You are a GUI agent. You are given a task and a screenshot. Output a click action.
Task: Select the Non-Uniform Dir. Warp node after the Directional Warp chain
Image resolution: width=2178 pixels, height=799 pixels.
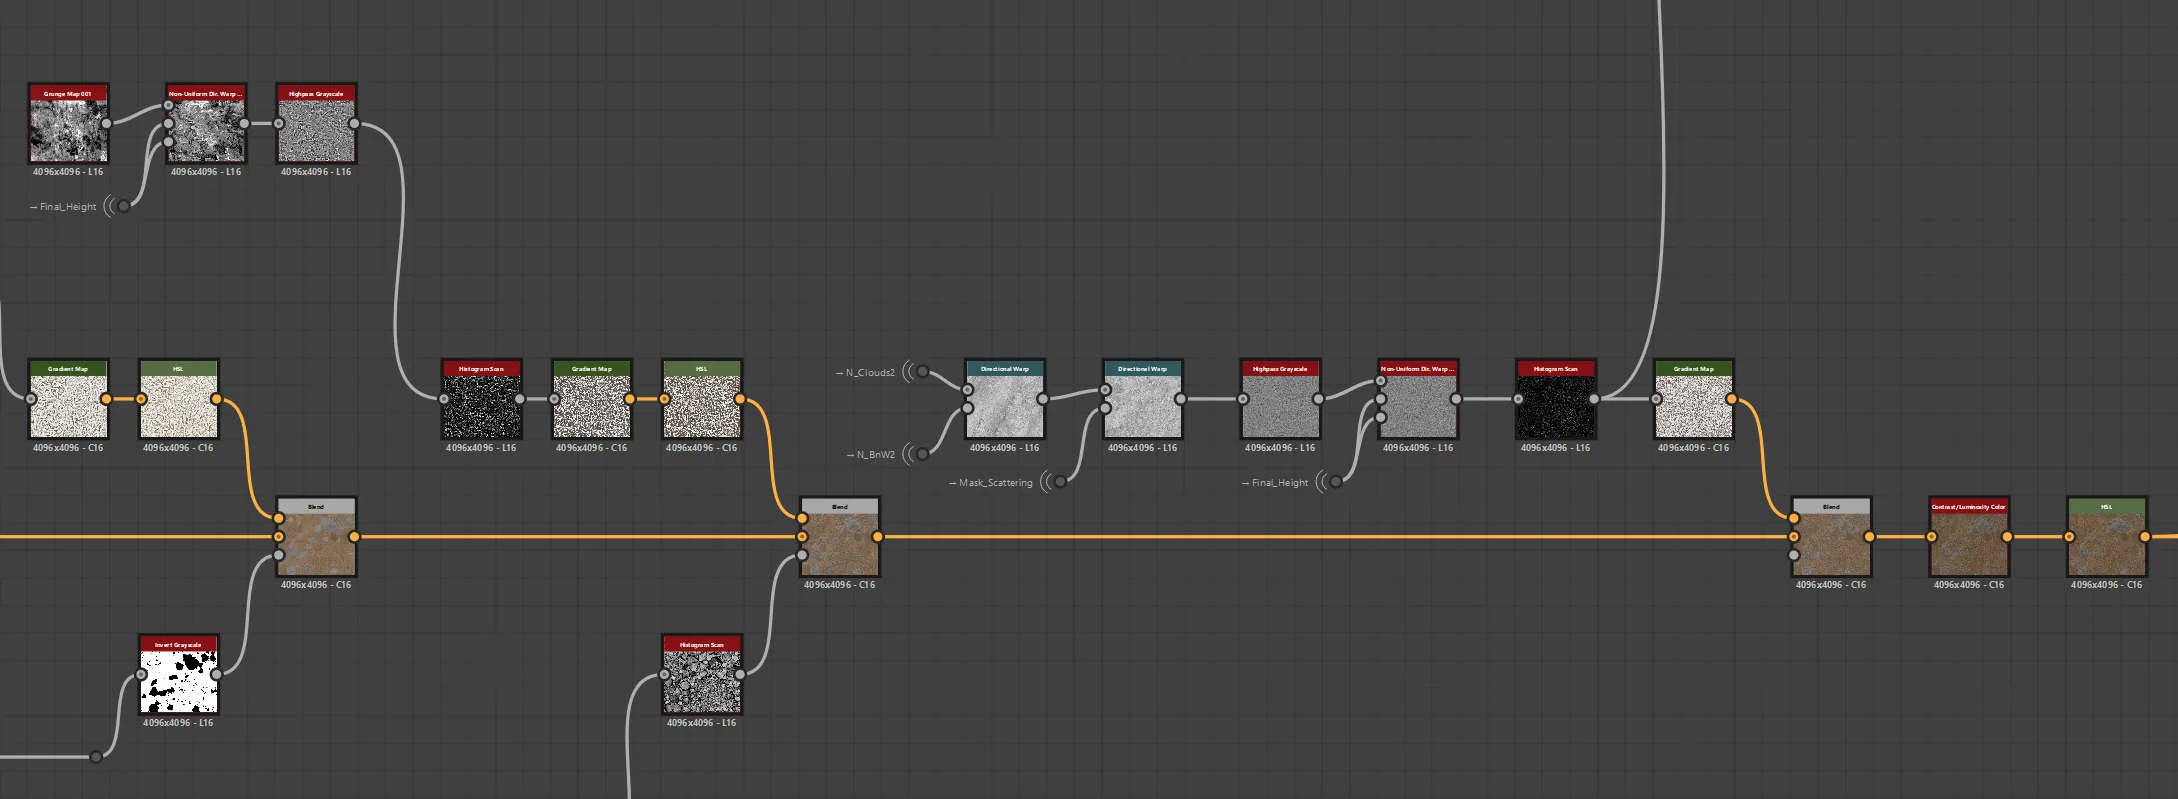point(1418,399)
